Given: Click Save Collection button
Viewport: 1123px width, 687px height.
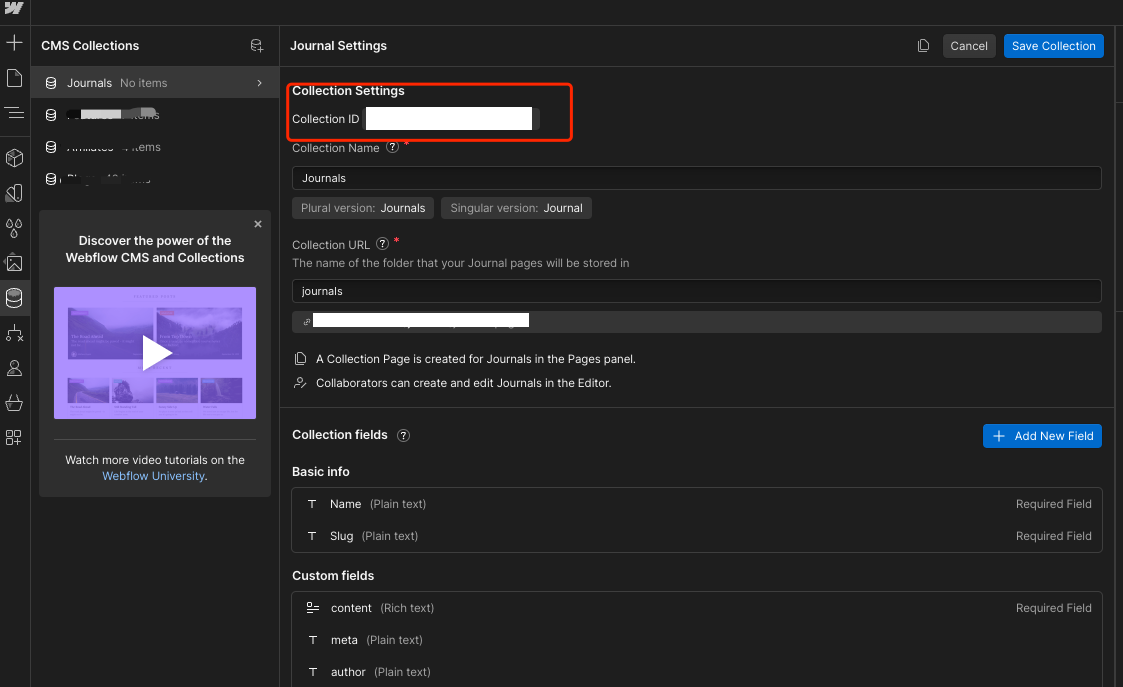Looking at the screenshot, I should (x=1053, y=46).
